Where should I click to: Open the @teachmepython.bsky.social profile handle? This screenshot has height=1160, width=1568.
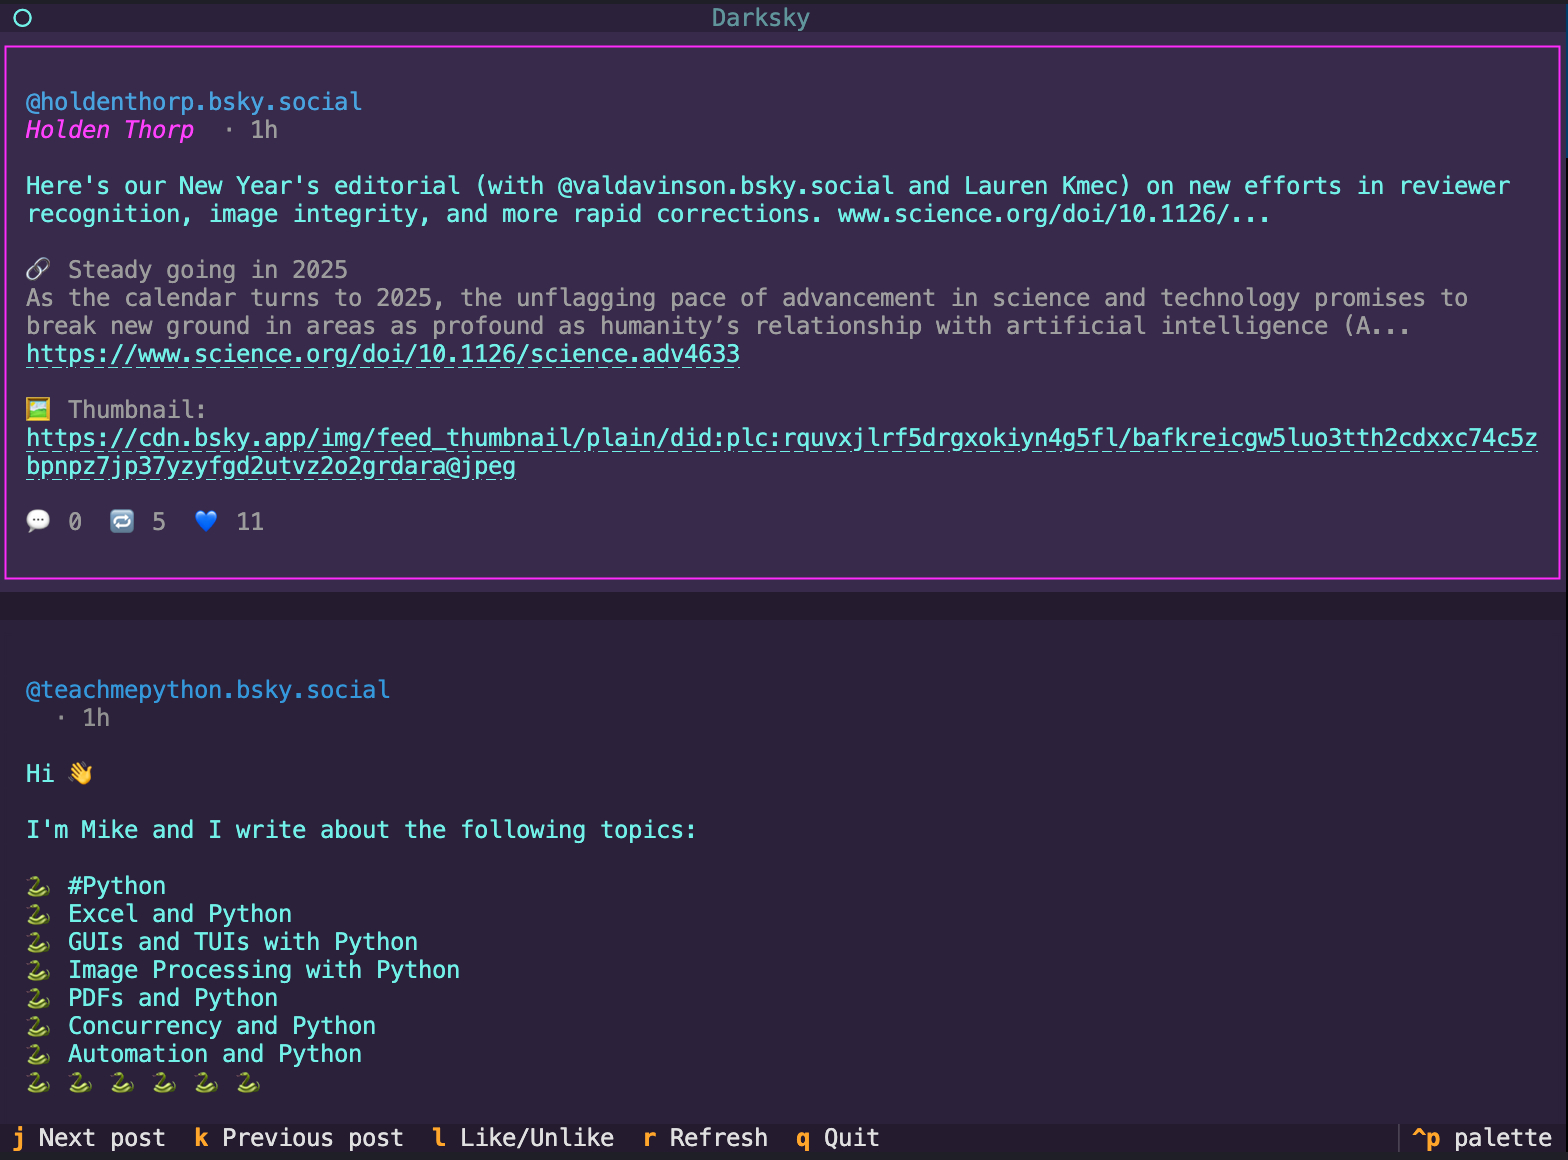click(208, 690)
